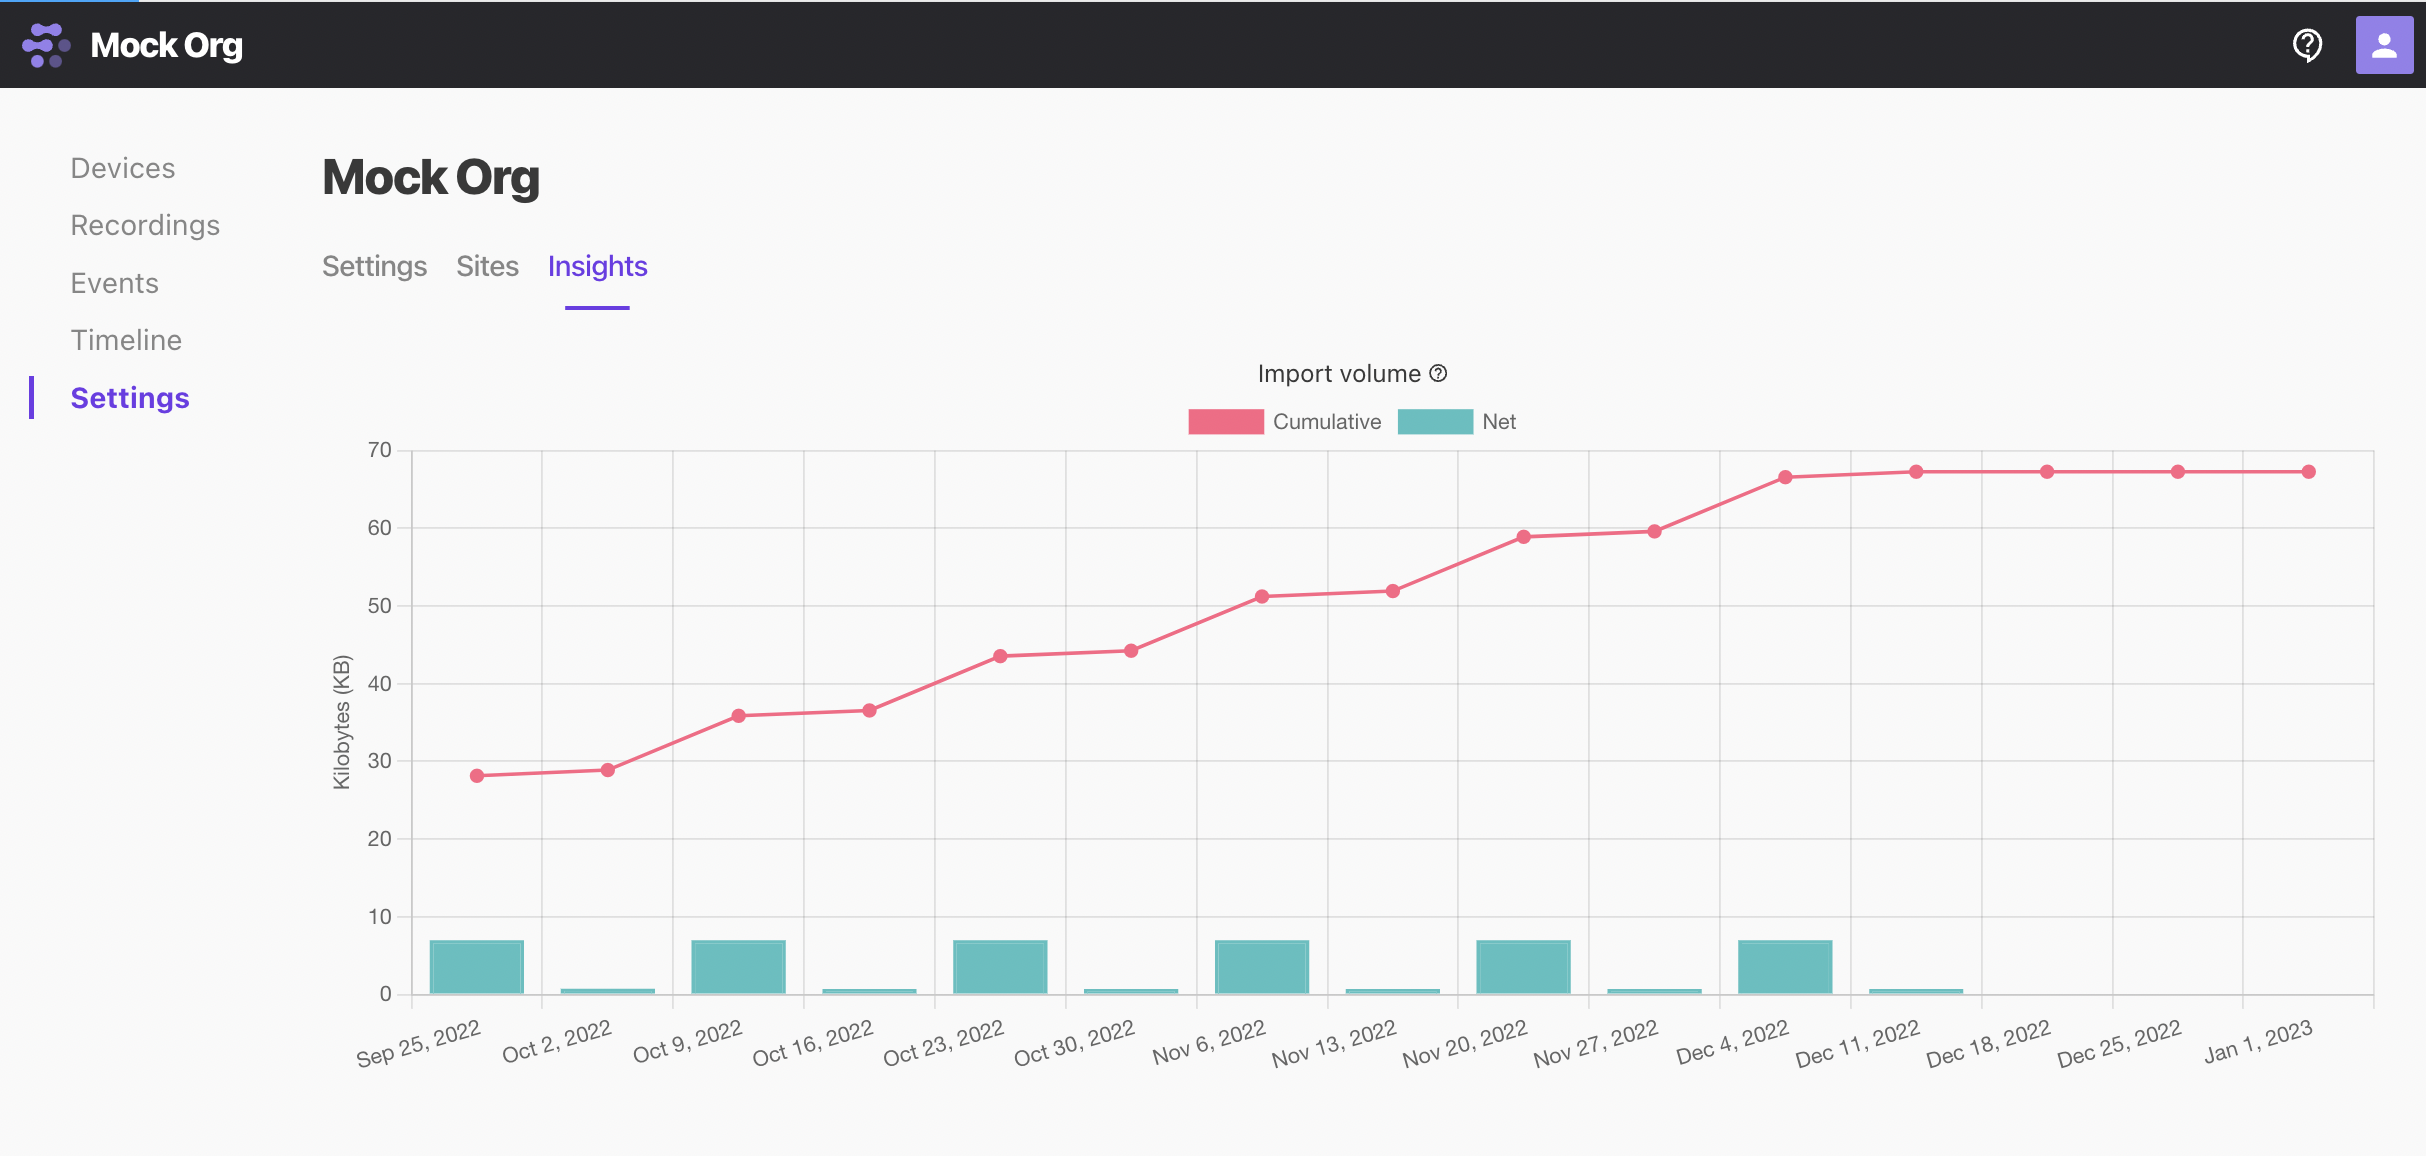Switch to the org Settings tab
Screen dimensions: 2426x1156
(x=374, y=266)
